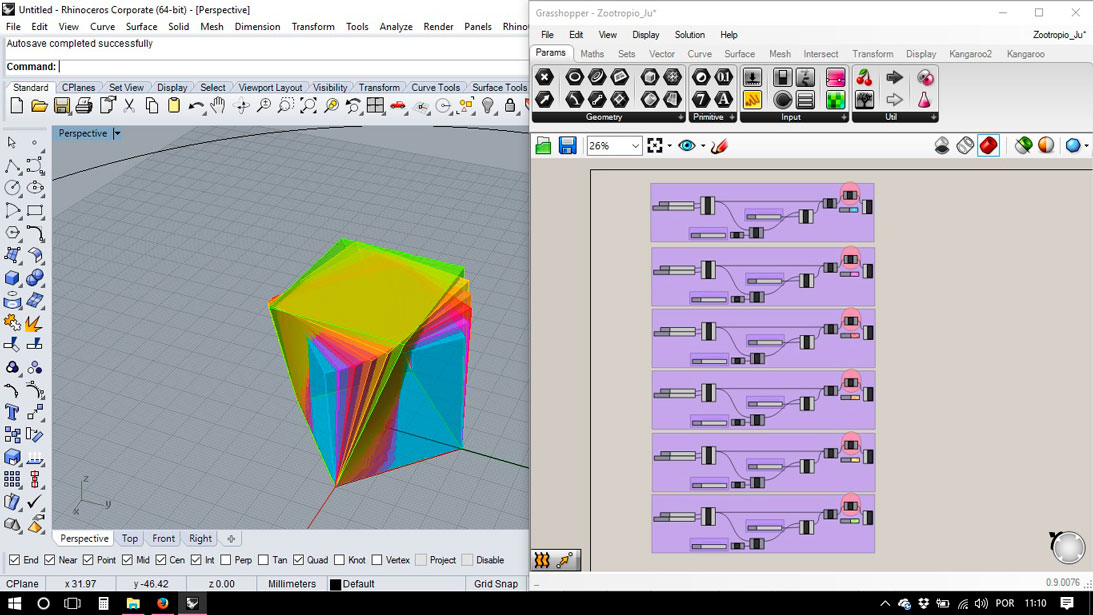Click the Grid Snap status bar button

496,584
